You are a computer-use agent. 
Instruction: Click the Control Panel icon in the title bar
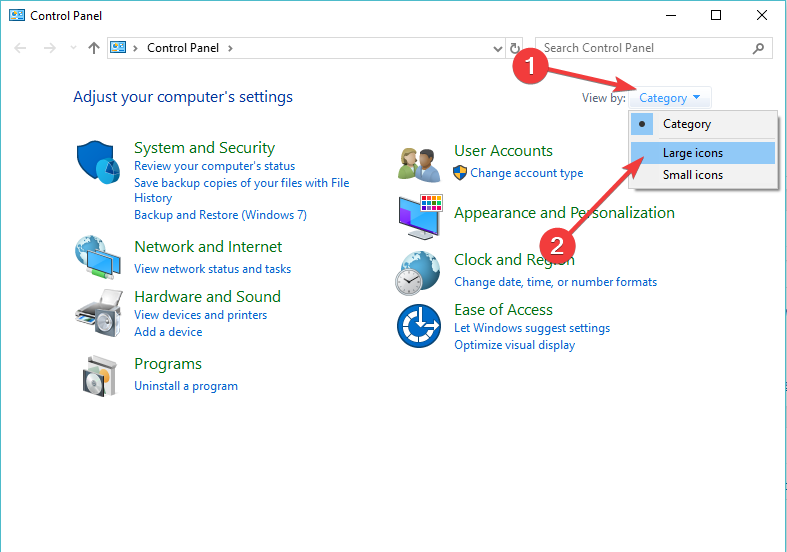point(17,16)
